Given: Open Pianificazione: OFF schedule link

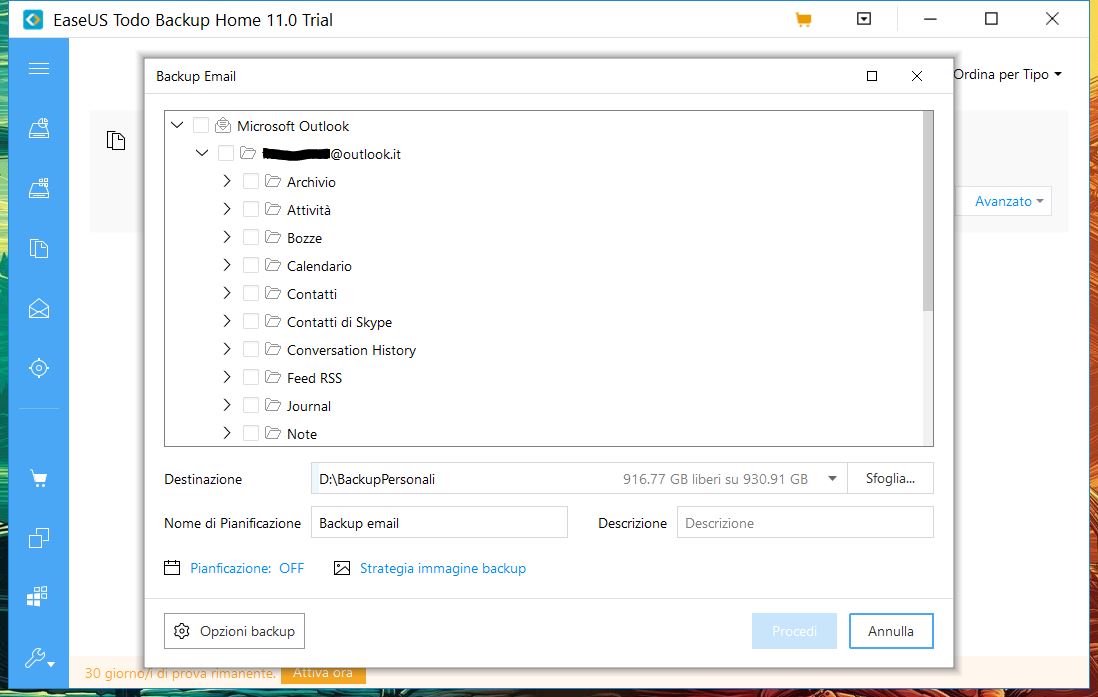Looking at the screenshot, I should coord(247,568).
